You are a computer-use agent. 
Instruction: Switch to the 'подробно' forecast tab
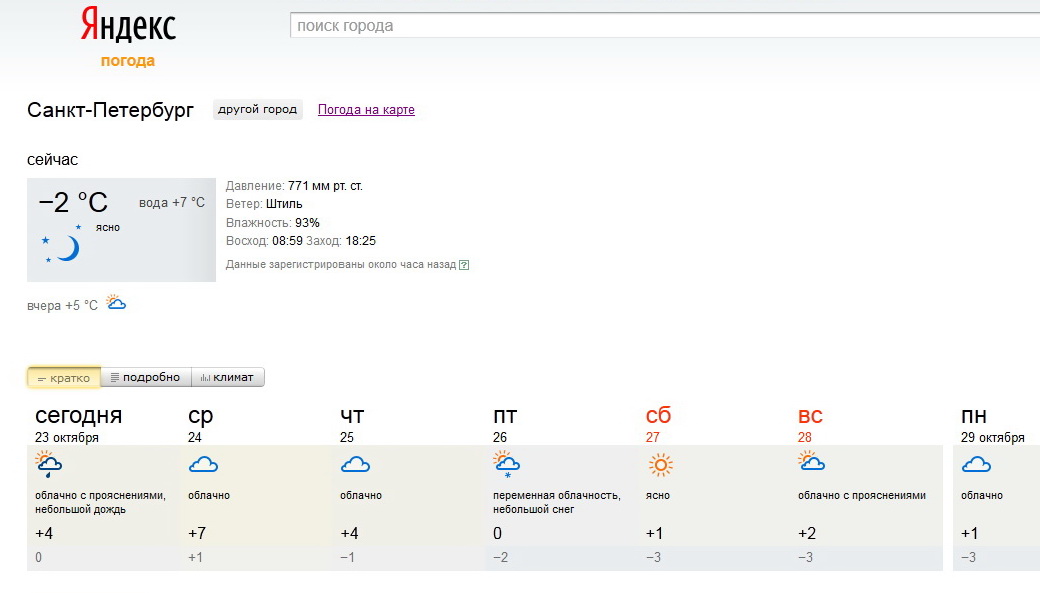[146, 378]
